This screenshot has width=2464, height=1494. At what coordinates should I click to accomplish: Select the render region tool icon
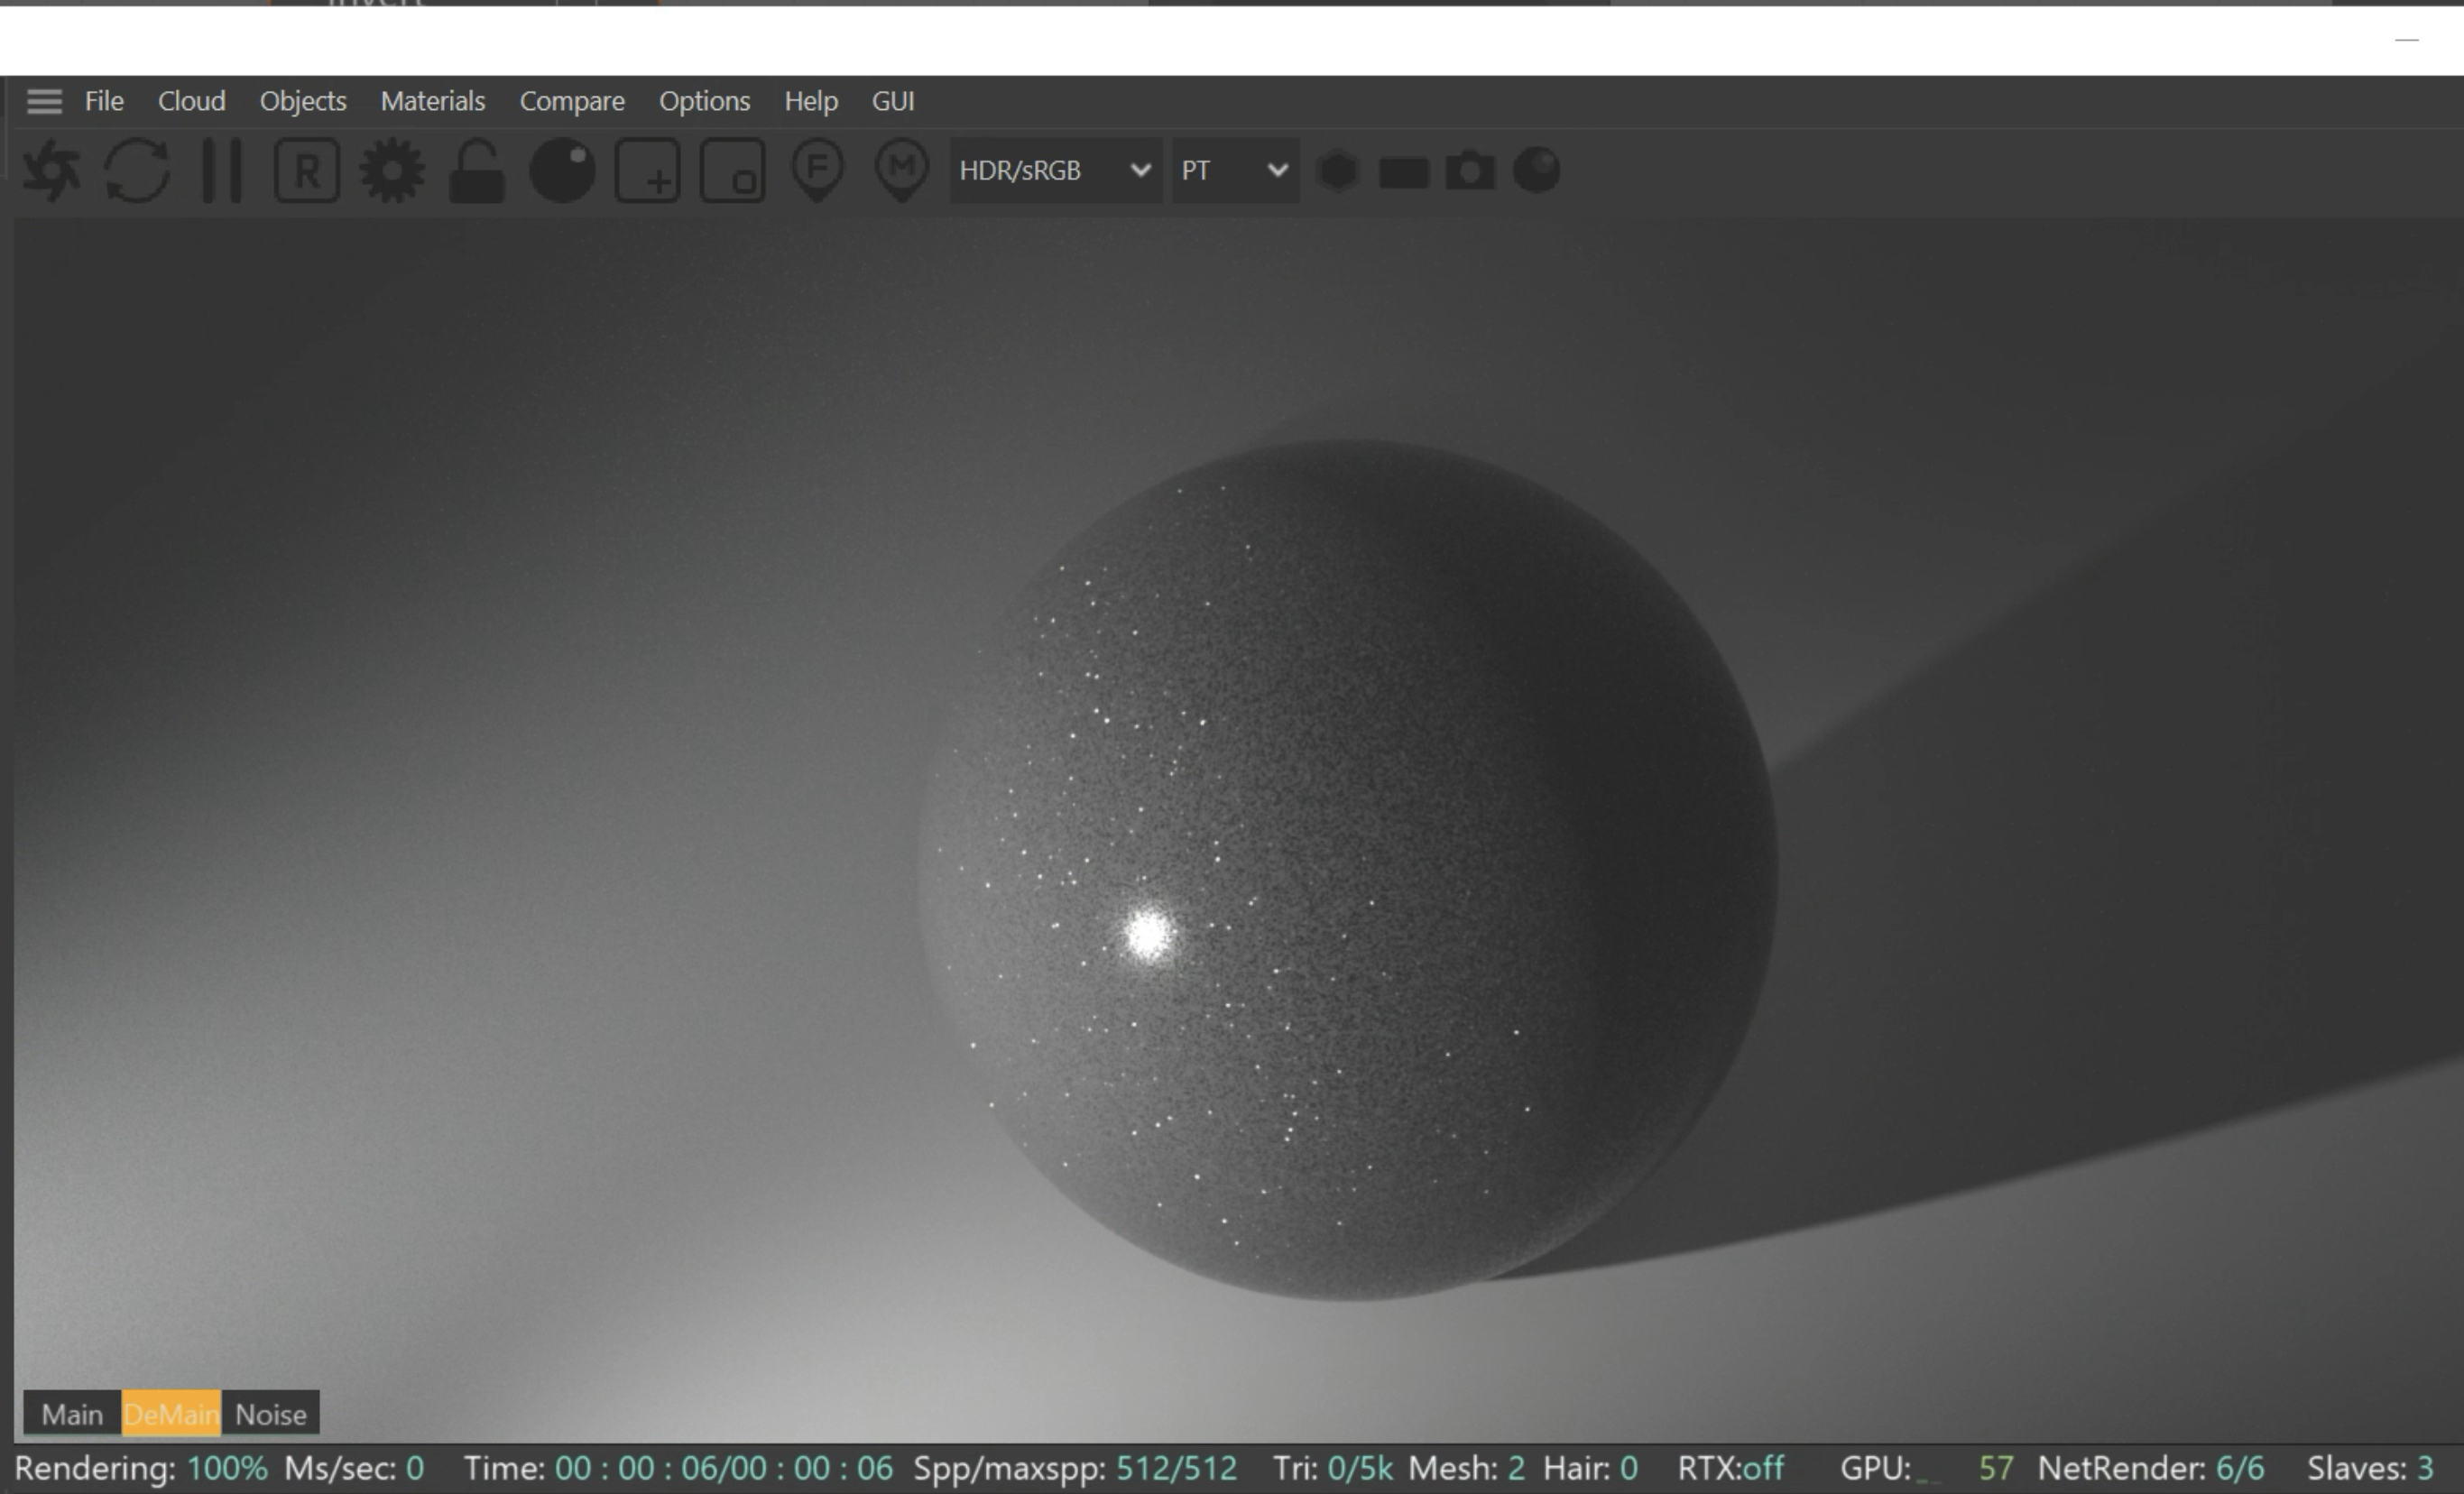click(648, 171)
